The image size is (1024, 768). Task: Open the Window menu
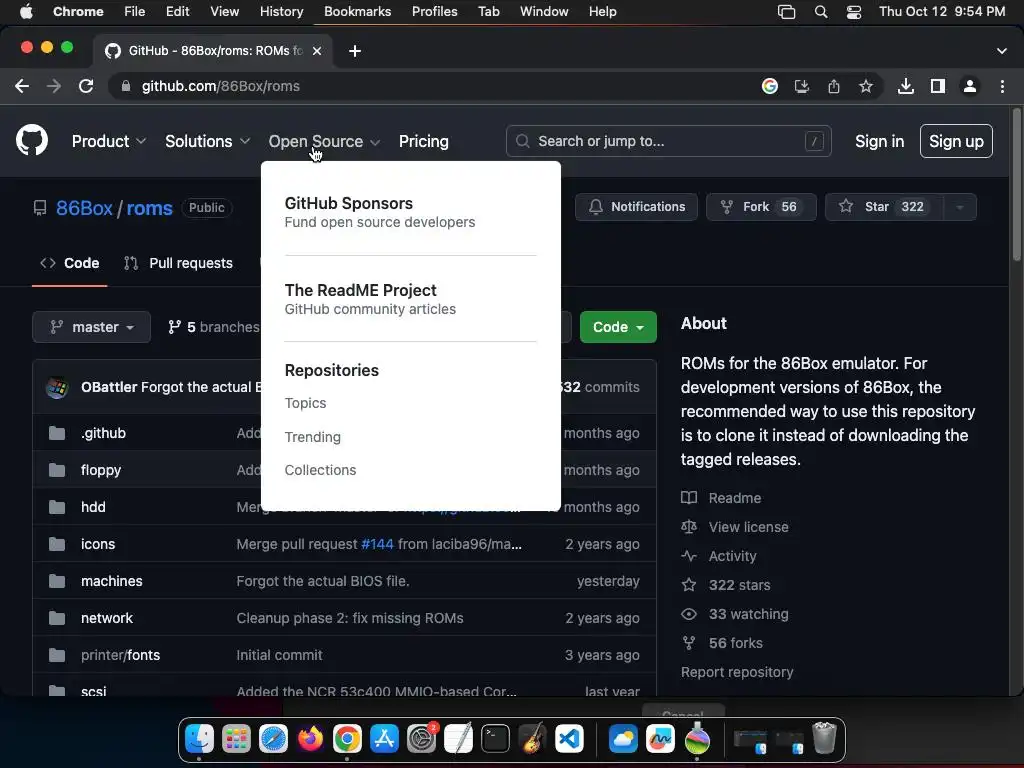pyautogui.click(x=544, y=12)
